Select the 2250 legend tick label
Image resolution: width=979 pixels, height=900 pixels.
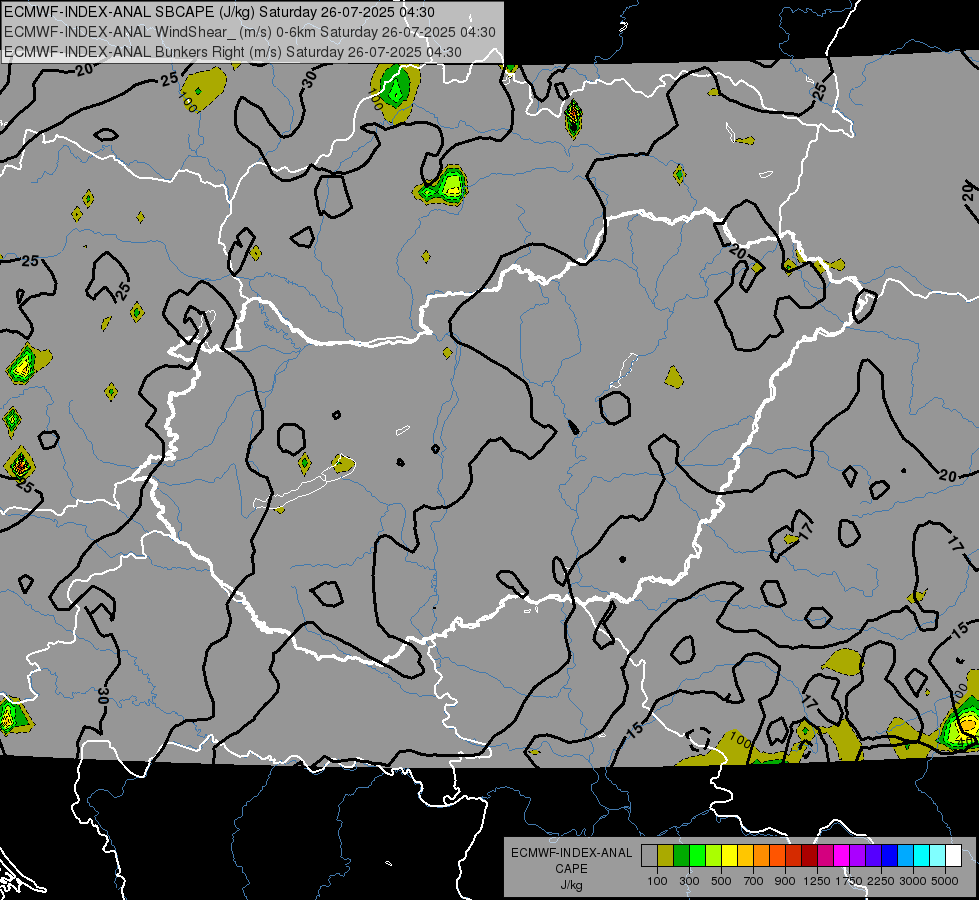point(881,881)
